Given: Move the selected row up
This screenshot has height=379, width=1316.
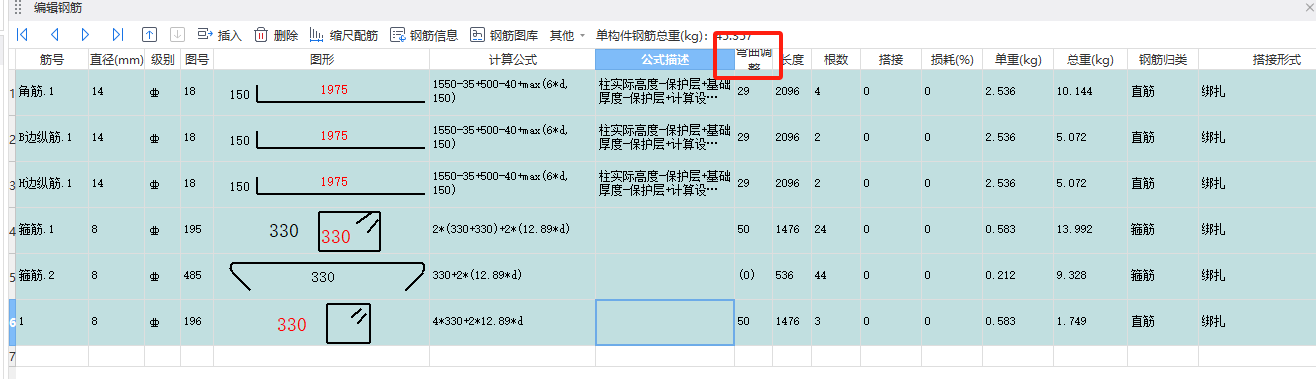Looking at the screenshot, I should coord(150,35).
